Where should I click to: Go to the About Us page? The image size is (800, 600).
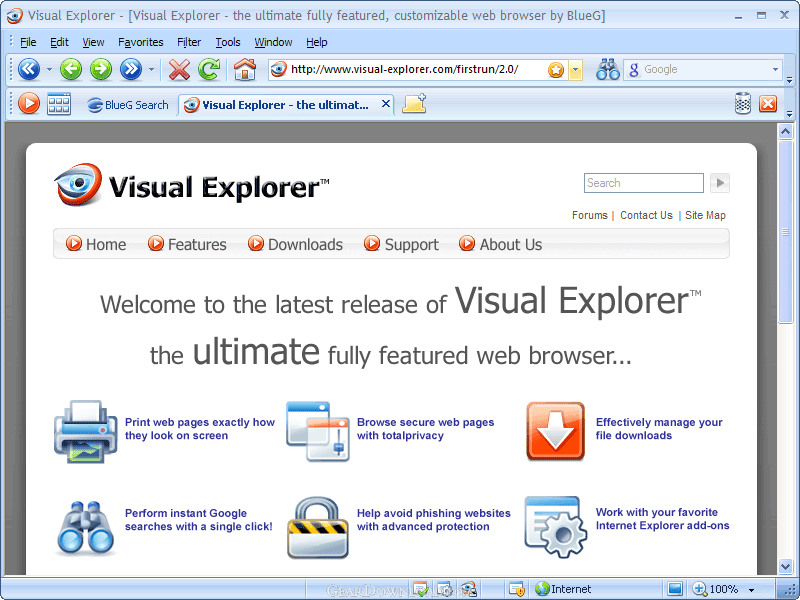click(x=501, y=244)
